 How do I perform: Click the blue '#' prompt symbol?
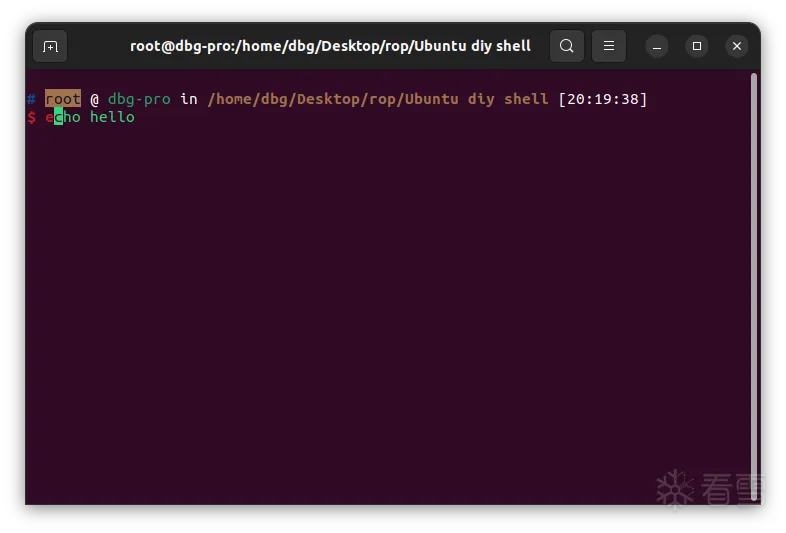coord(31,99)
